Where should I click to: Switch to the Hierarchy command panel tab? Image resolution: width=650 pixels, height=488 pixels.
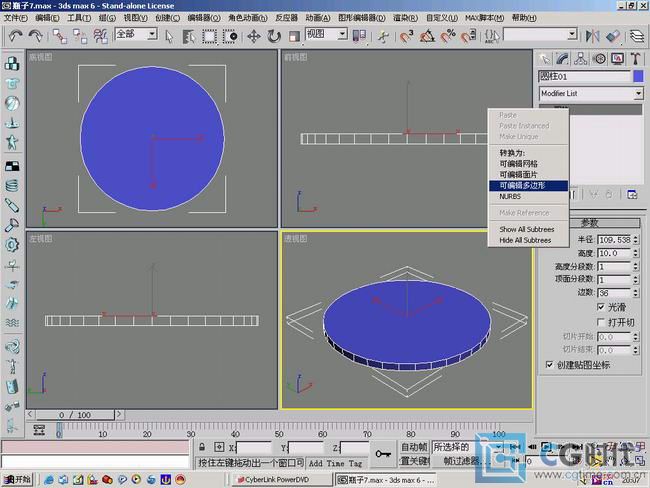(581, 59)
